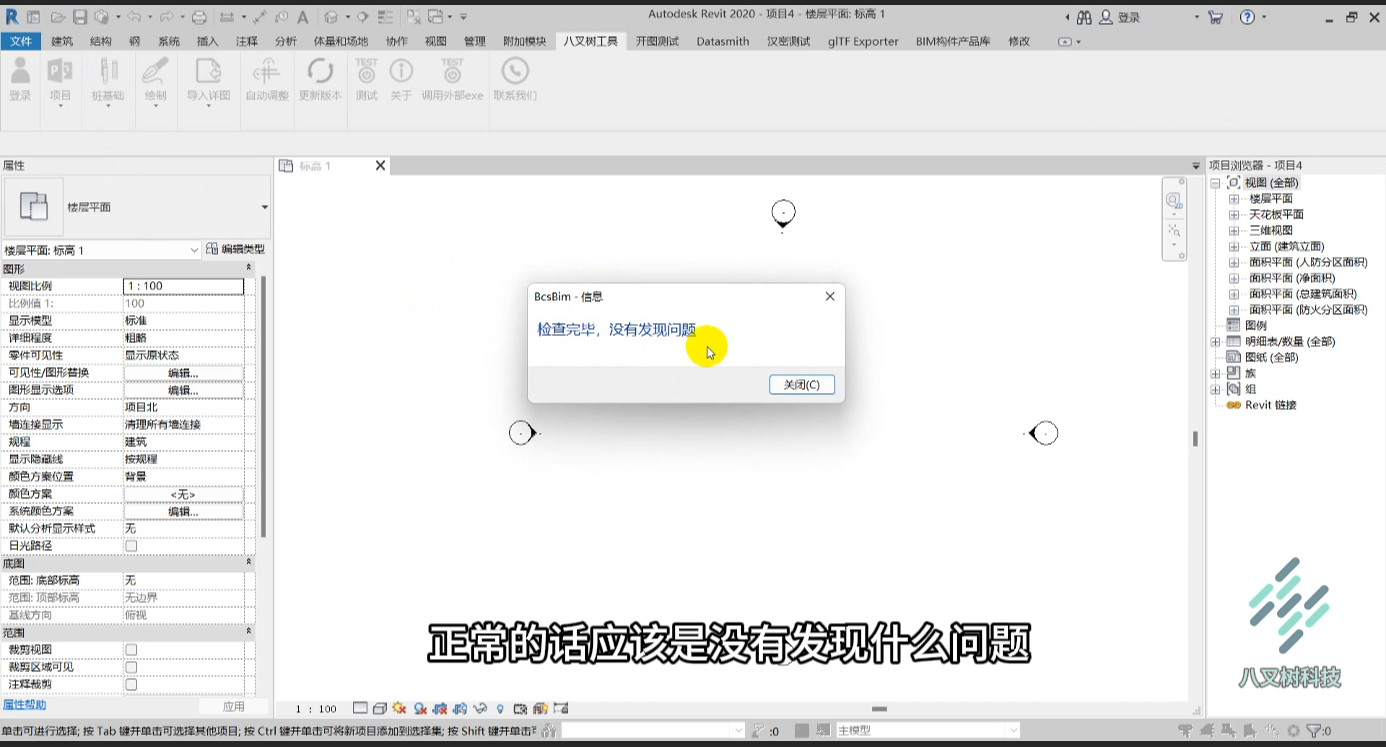1386x747 pixels.
Task: Click the Save icon in quick access toolbar
Action: (80, 17)
